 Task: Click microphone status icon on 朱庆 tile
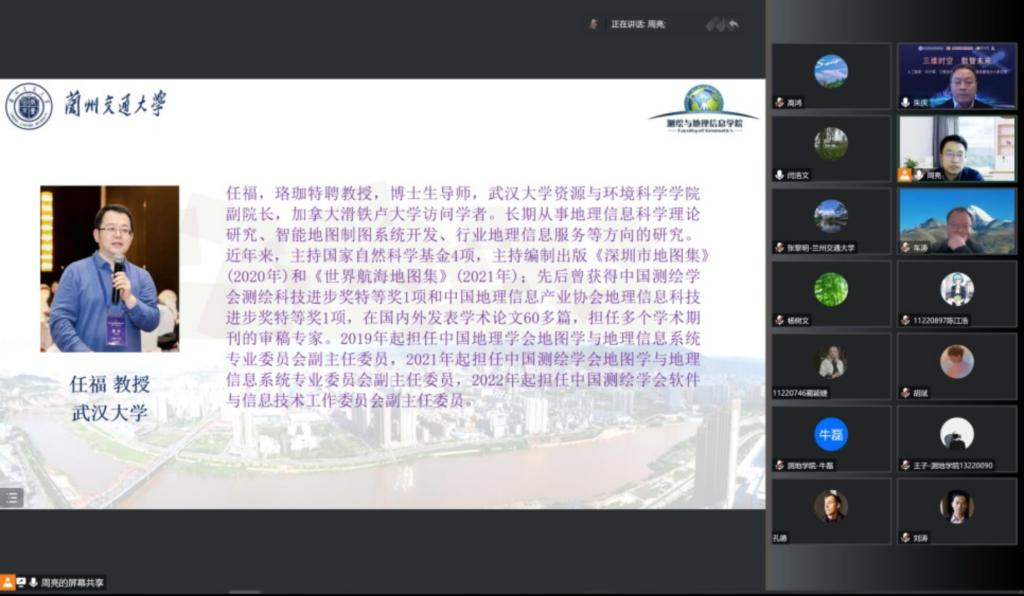(906, 102)
